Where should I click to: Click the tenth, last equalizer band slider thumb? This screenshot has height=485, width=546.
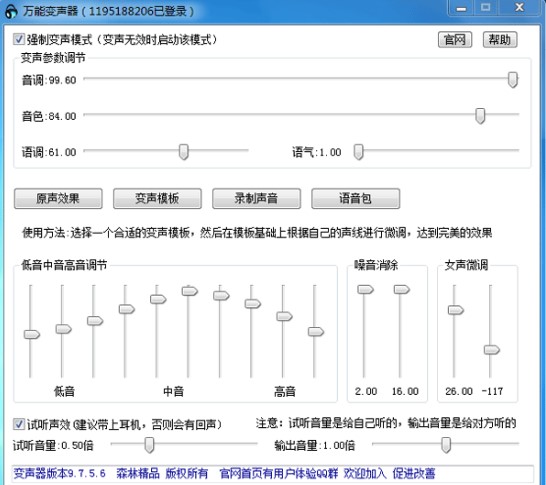point(316,331)
